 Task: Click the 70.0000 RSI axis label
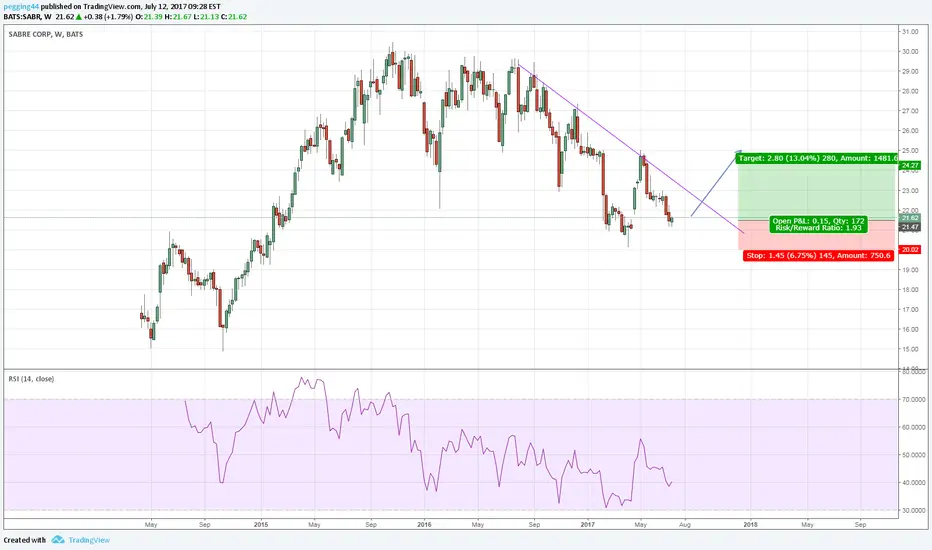[x=914, y=400]
